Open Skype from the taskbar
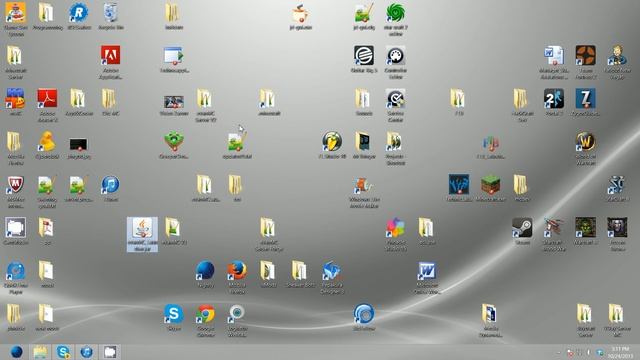This screenshot has height=360, width=640. click(63, 352)
